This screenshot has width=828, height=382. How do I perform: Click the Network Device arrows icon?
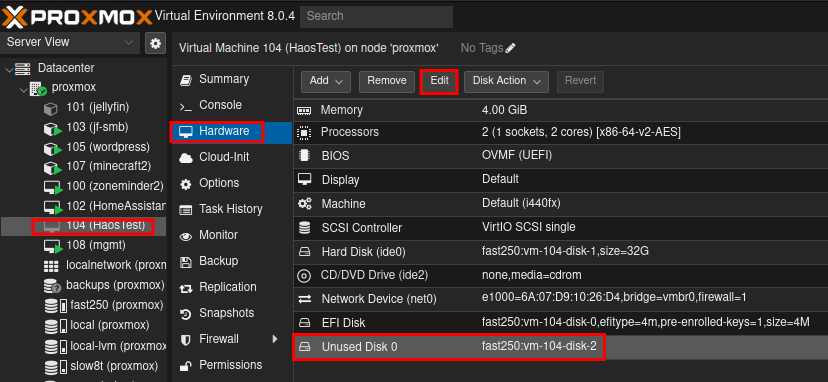[x=305, y=299]
